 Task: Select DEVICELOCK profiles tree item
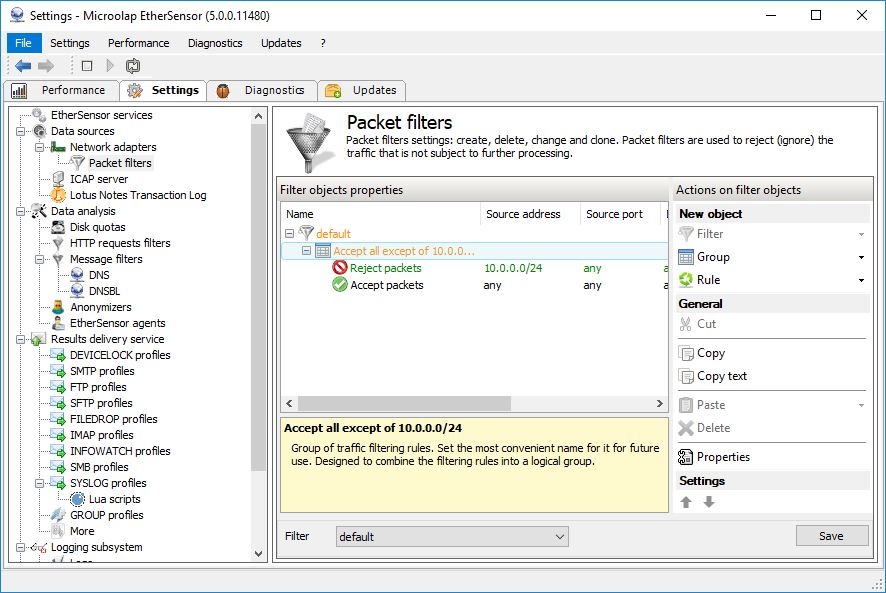[120, 355]
